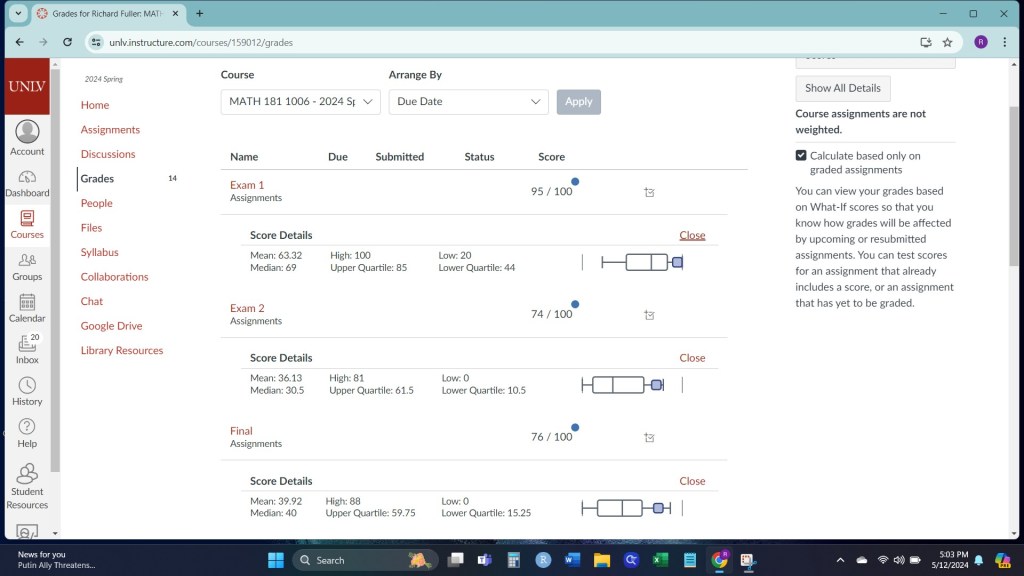This screenshot has width=1024, height=576.
Task: Expand the Arrange By Due Date dropdown
Action: tap(468, 102)
